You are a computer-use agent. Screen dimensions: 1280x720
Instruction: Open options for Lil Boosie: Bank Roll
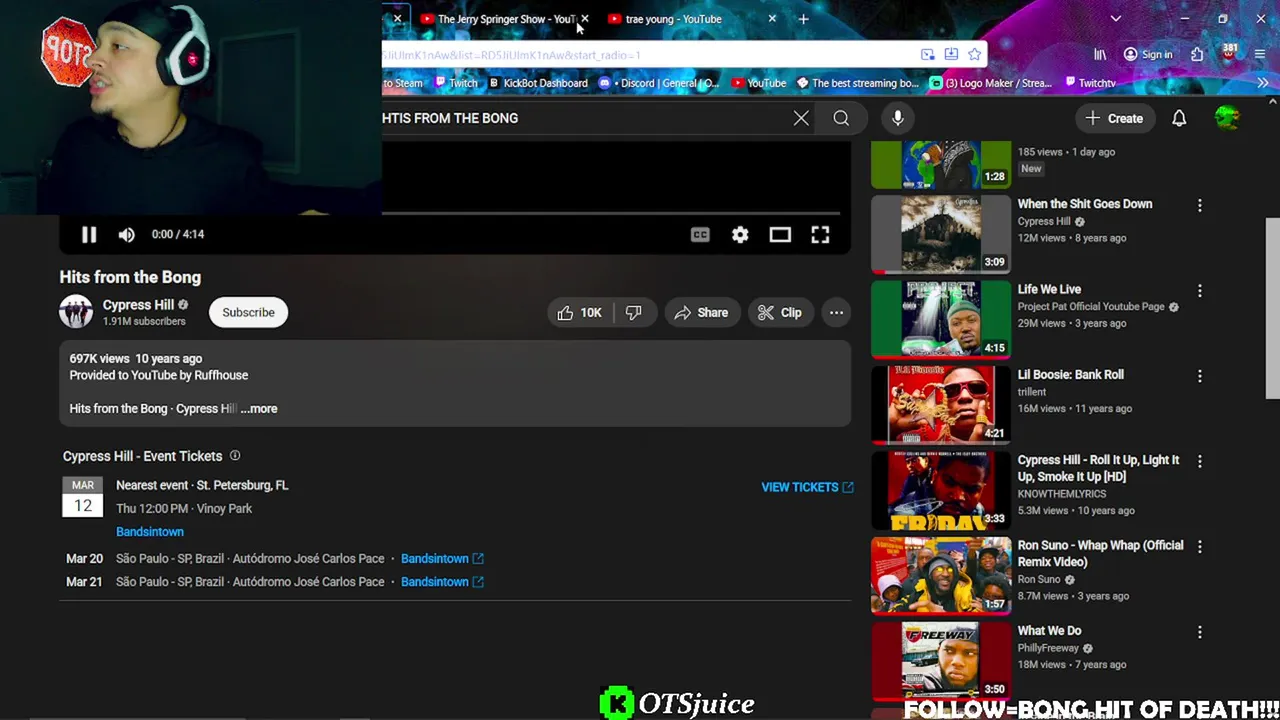click(x=1199, y=376)
